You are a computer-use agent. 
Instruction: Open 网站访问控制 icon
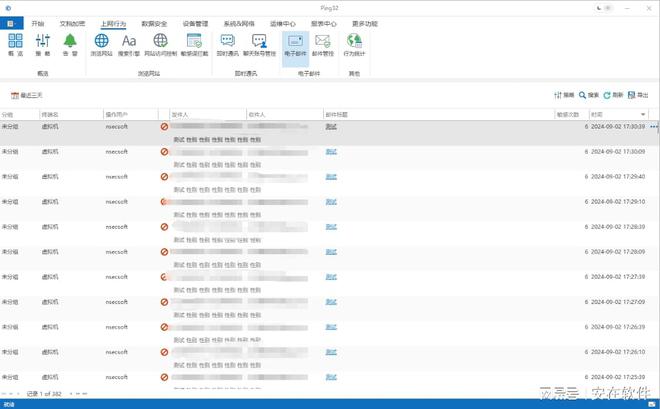point(159,43)
